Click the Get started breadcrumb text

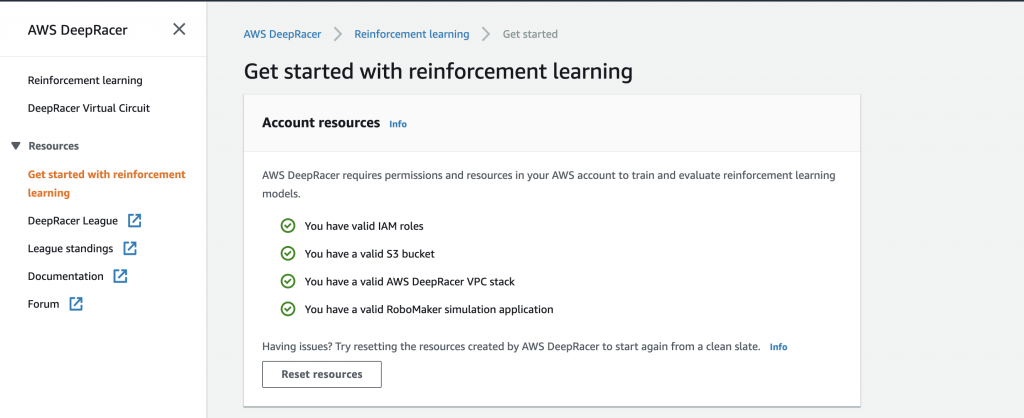tap(530, 34)
